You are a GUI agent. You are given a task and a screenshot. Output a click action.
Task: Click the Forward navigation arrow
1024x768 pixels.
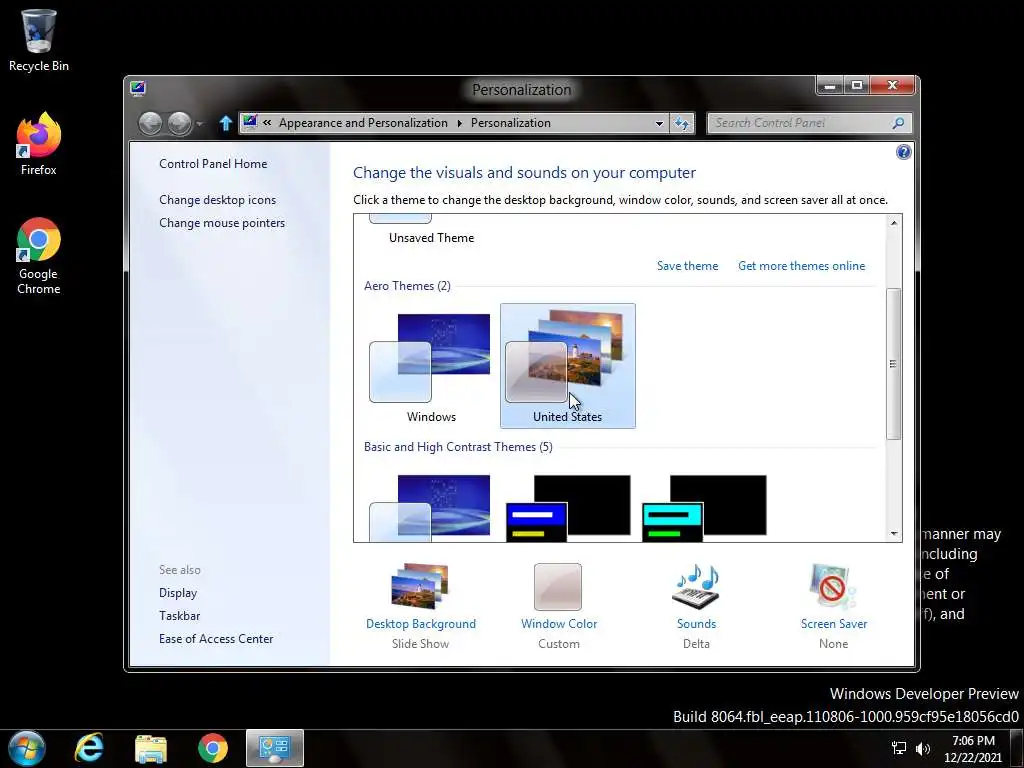tap(180, 123)
